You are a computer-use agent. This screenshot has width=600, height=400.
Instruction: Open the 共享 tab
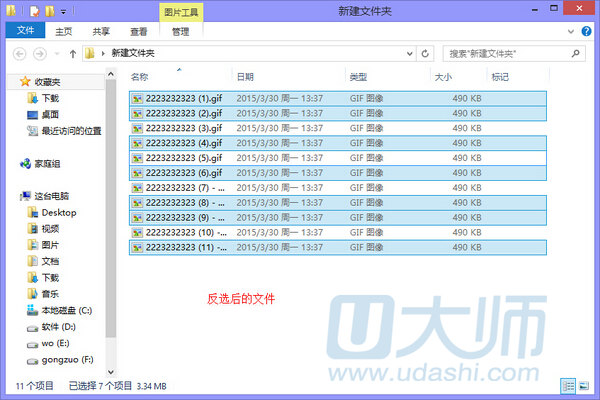coord(101,31)
